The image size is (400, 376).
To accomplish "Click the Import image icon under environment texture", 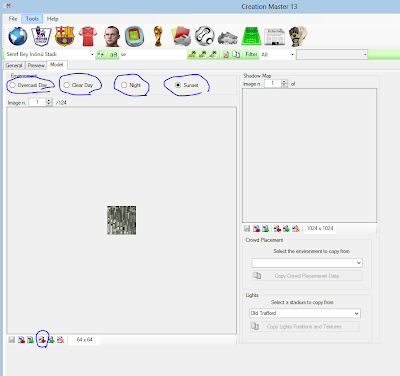I will pyautogui.click(x=22, y=340).
